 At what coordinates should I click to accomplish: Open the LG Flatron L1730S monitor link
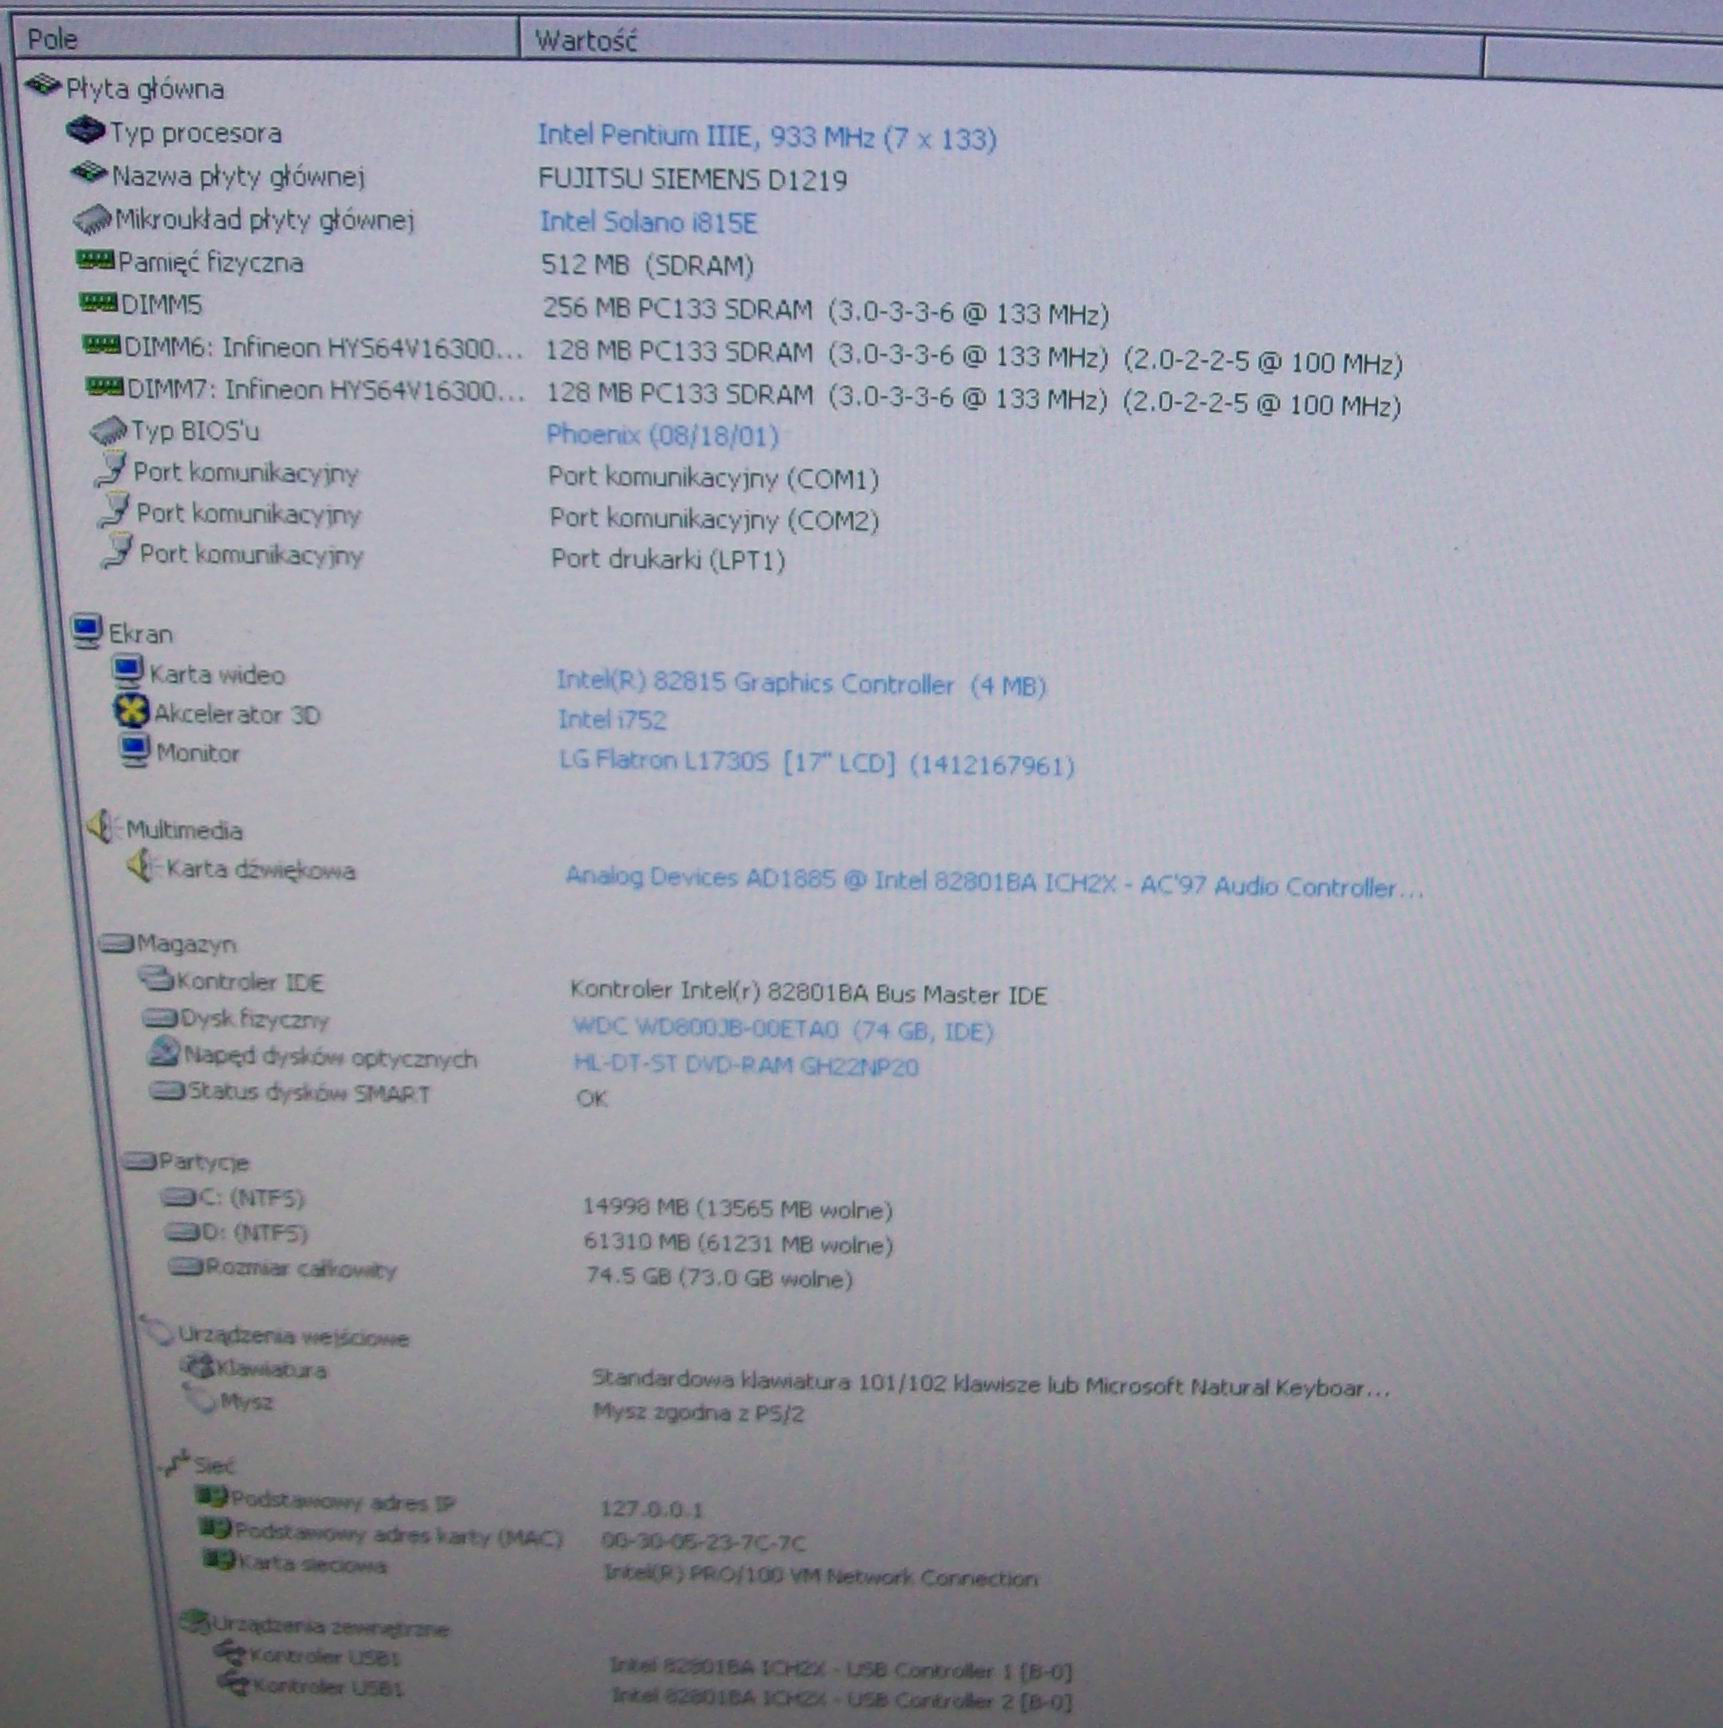point(817,763)
